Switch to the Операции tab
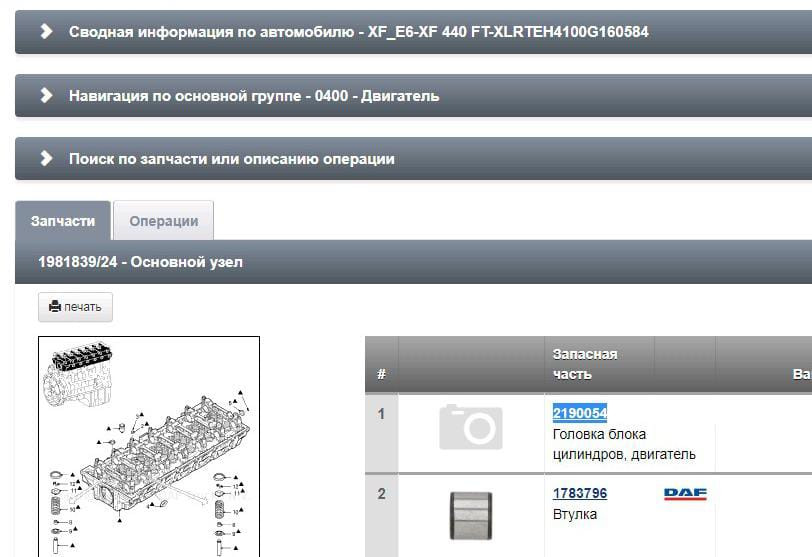812x557 pixels. click(x=164, y=221)
